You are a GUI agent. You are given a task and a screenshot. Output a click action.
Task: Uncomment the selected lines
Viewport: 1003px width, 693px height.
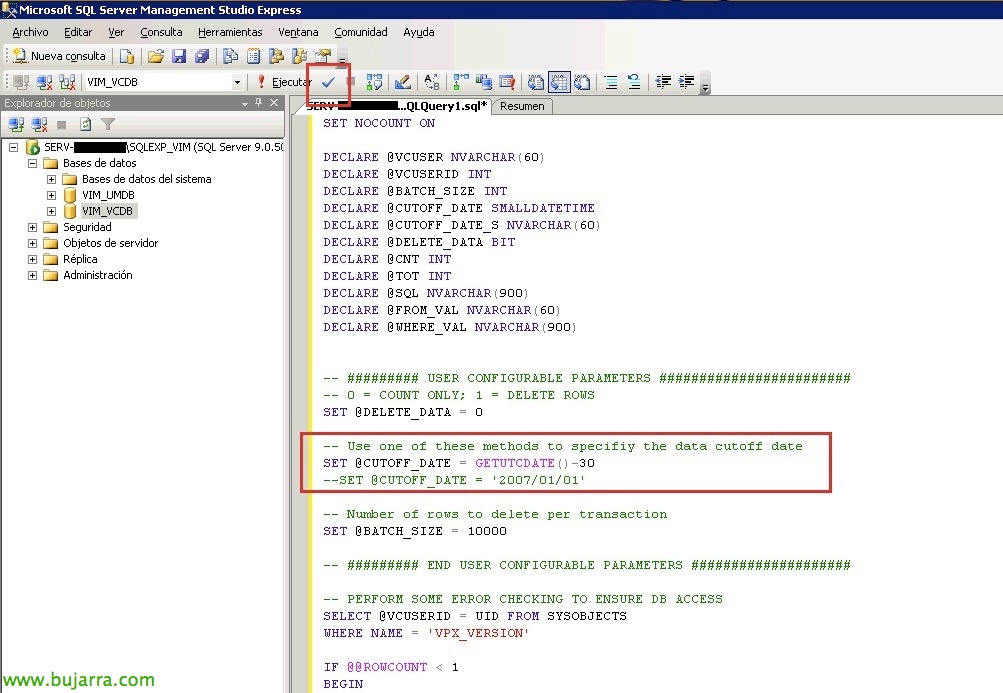(634, 82)
